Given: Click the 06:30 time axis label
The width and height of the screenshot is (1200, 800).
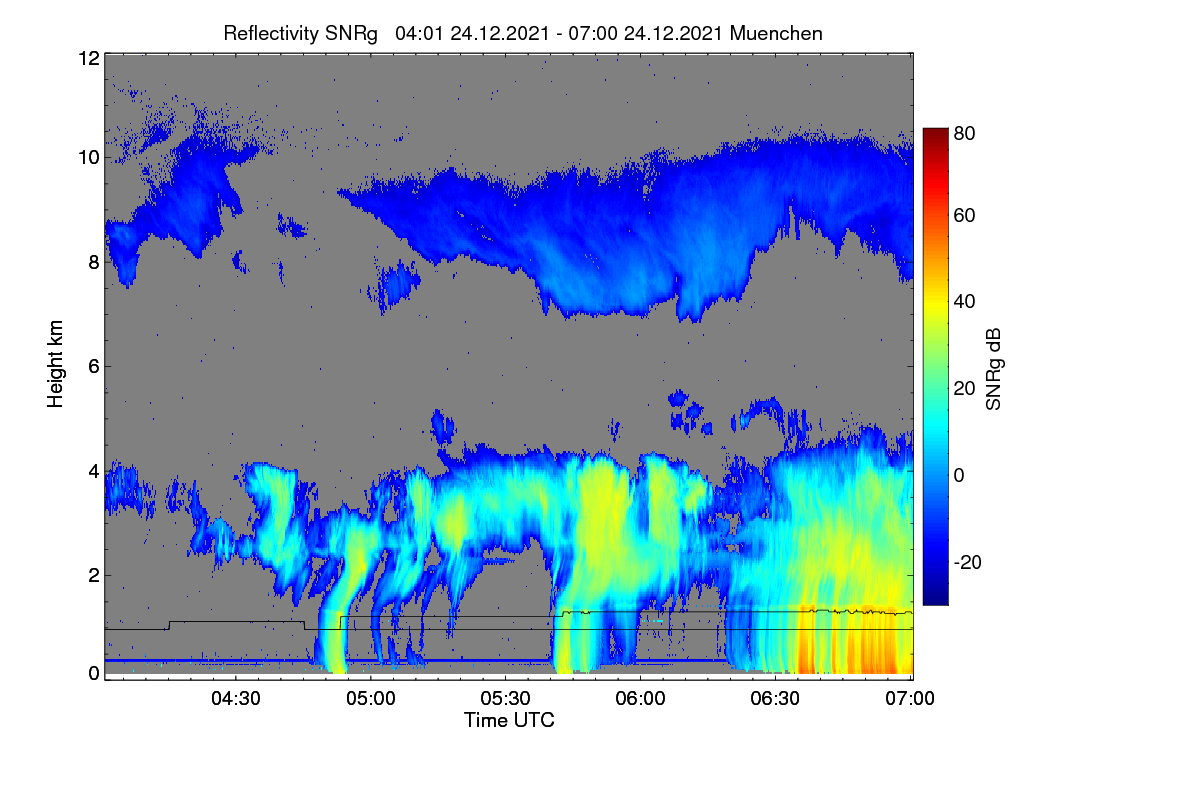Looking at the screenshot, I should pyautogui.click(x=775, y=699).
